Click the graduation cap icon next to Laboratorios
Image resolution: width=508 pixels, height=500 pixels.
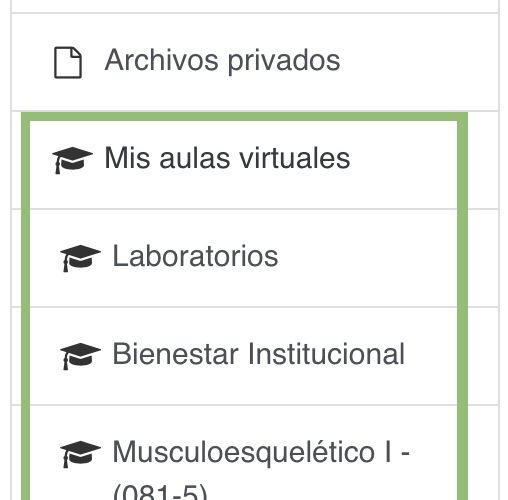tap(80, 258)
